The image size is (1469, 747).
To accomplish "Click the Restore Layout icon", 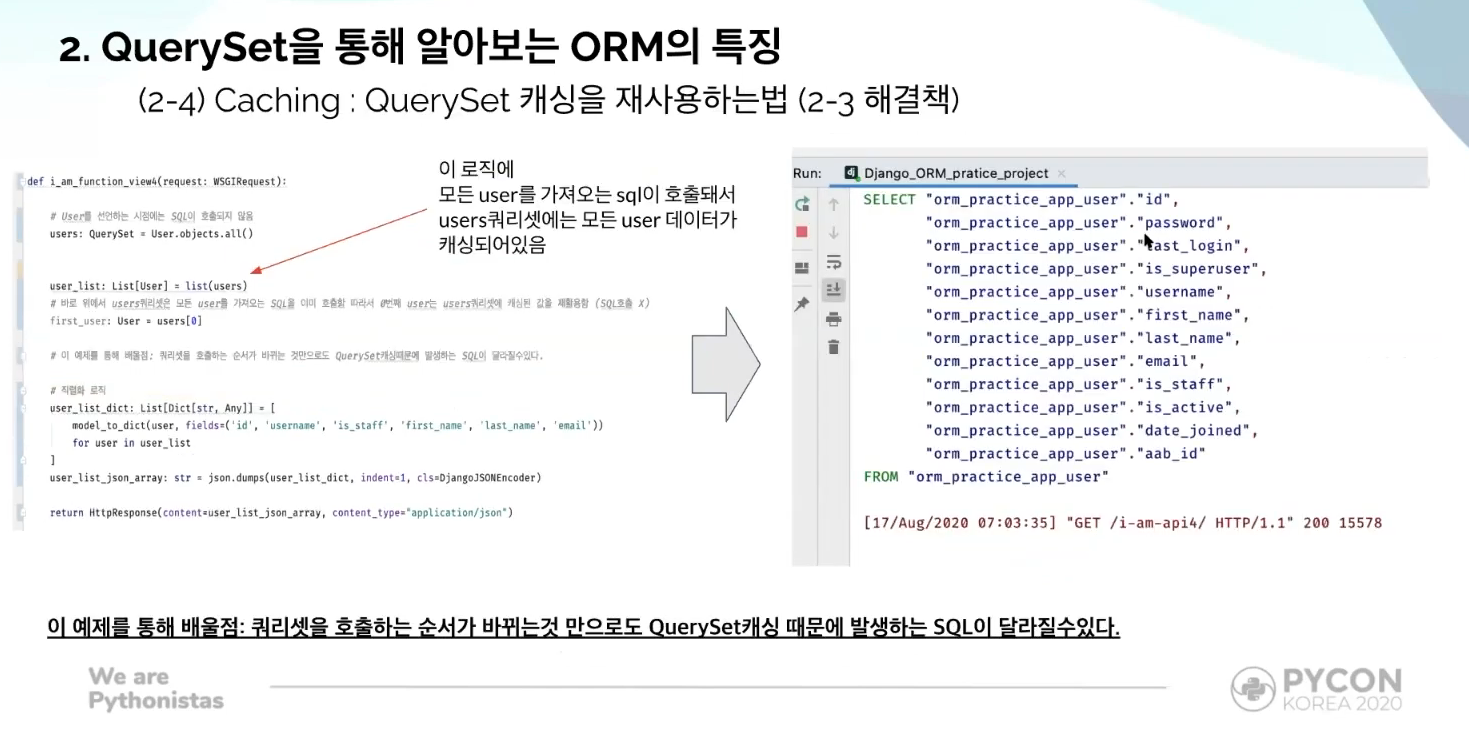I will [801, 265].
